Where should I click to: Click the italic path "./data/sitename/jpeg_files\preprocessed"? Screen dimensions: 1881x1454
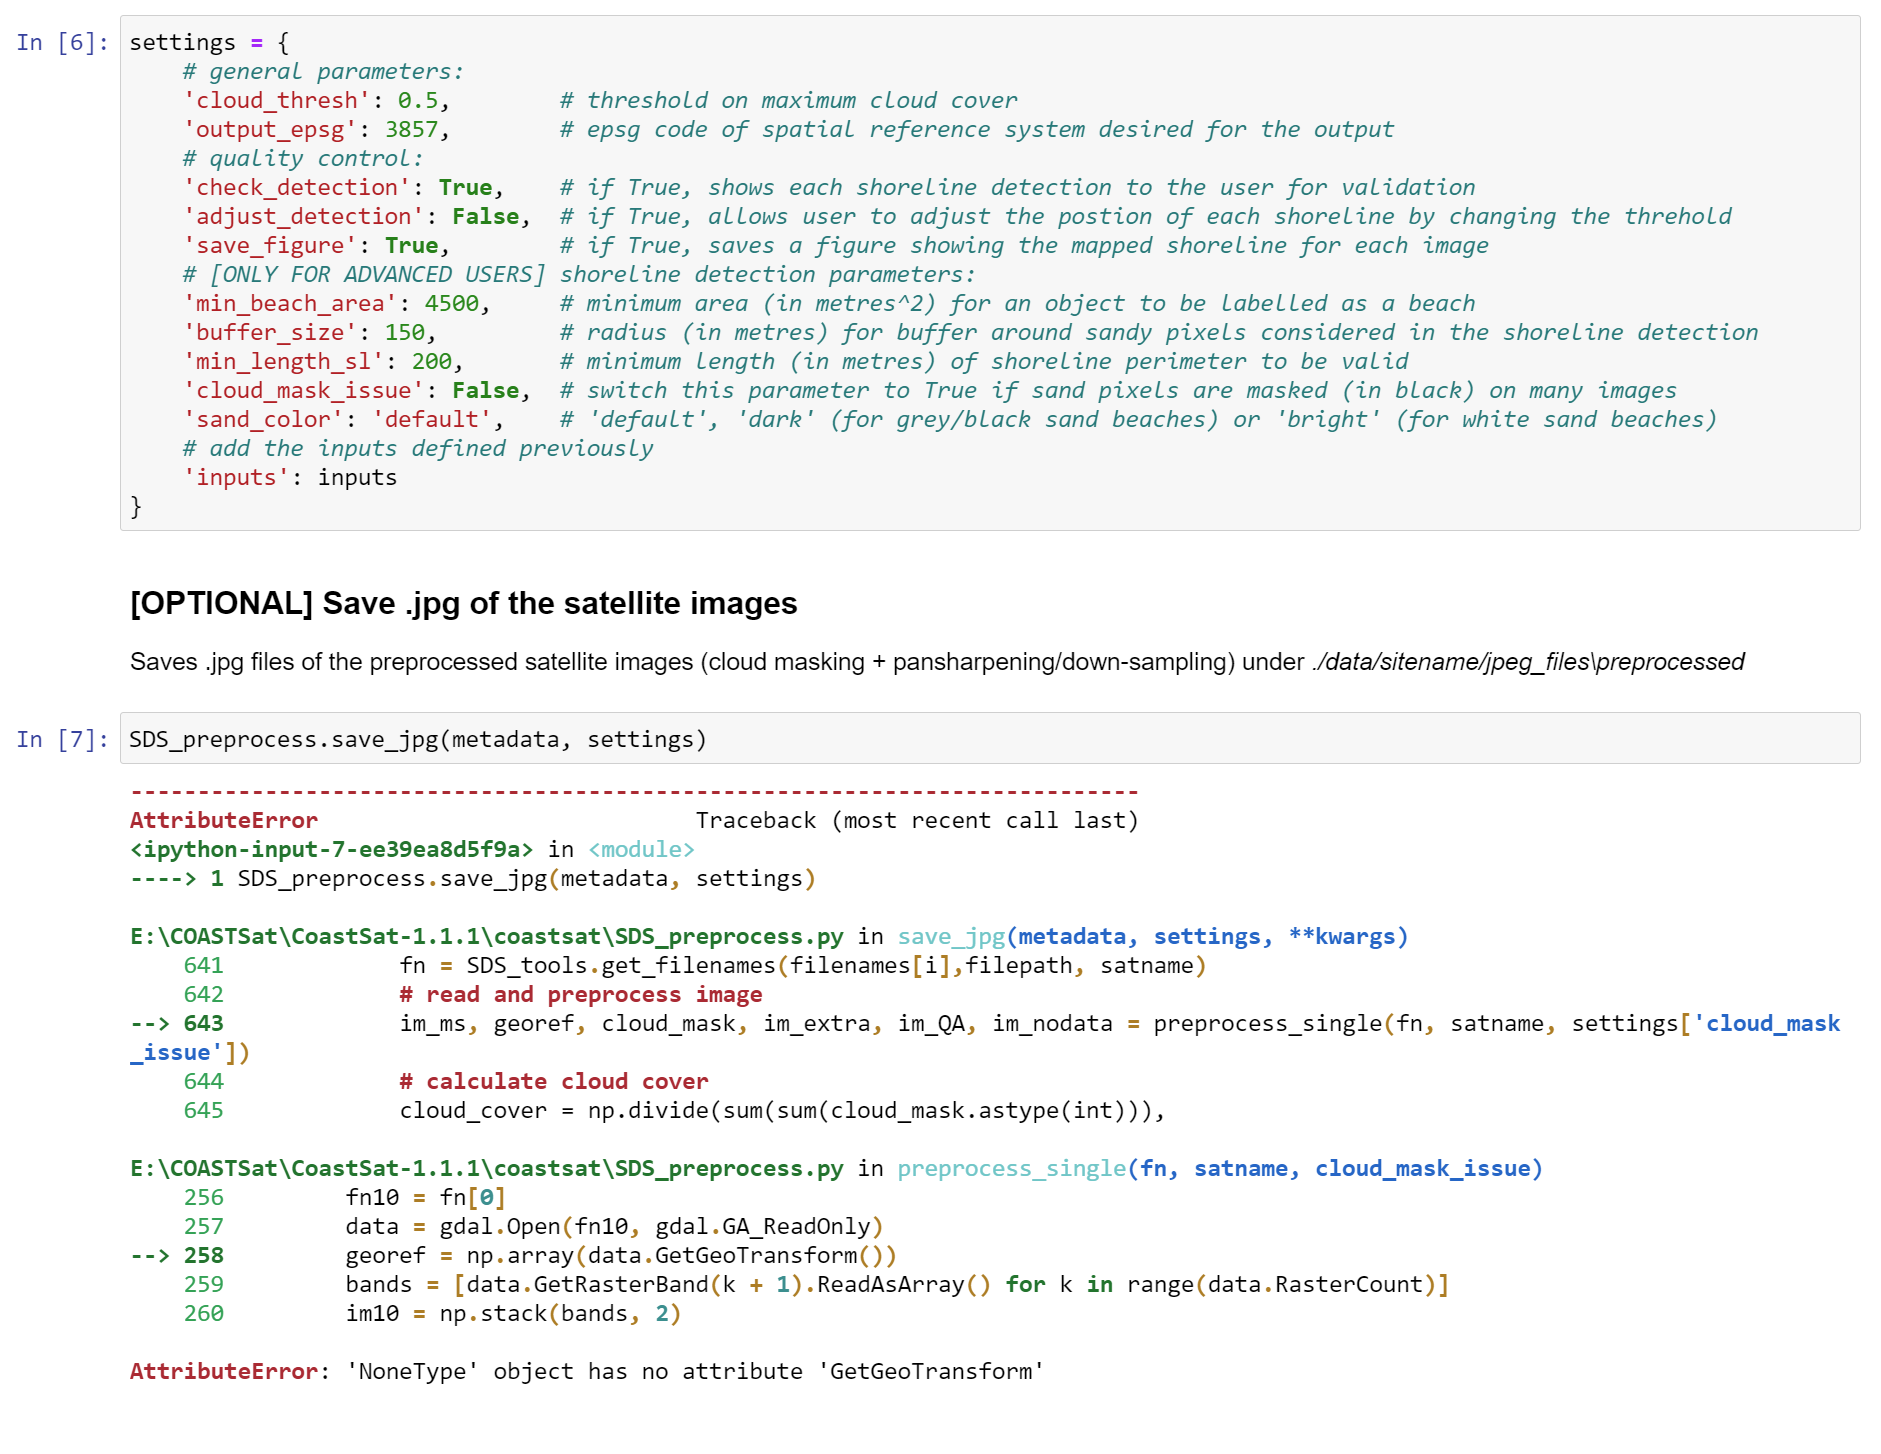tap(1528, 662)
